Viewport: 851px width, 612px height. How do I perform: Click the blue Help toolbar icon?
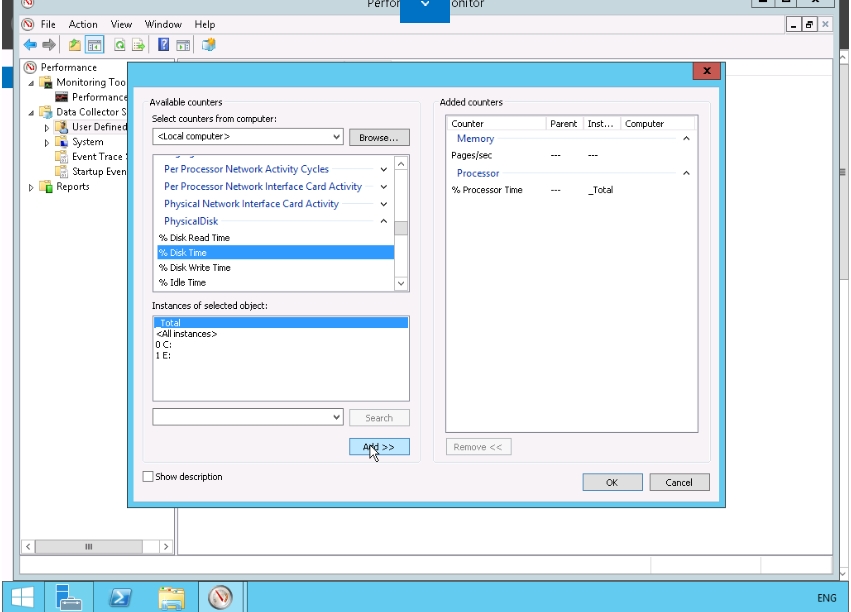163,45
